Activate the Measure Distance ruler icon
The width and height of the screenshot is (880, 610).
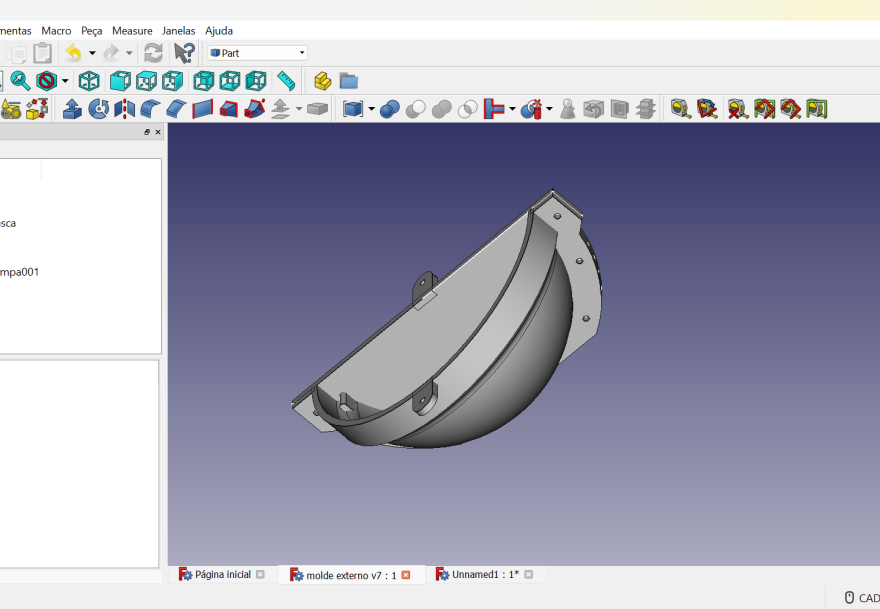tap(286, 81)
